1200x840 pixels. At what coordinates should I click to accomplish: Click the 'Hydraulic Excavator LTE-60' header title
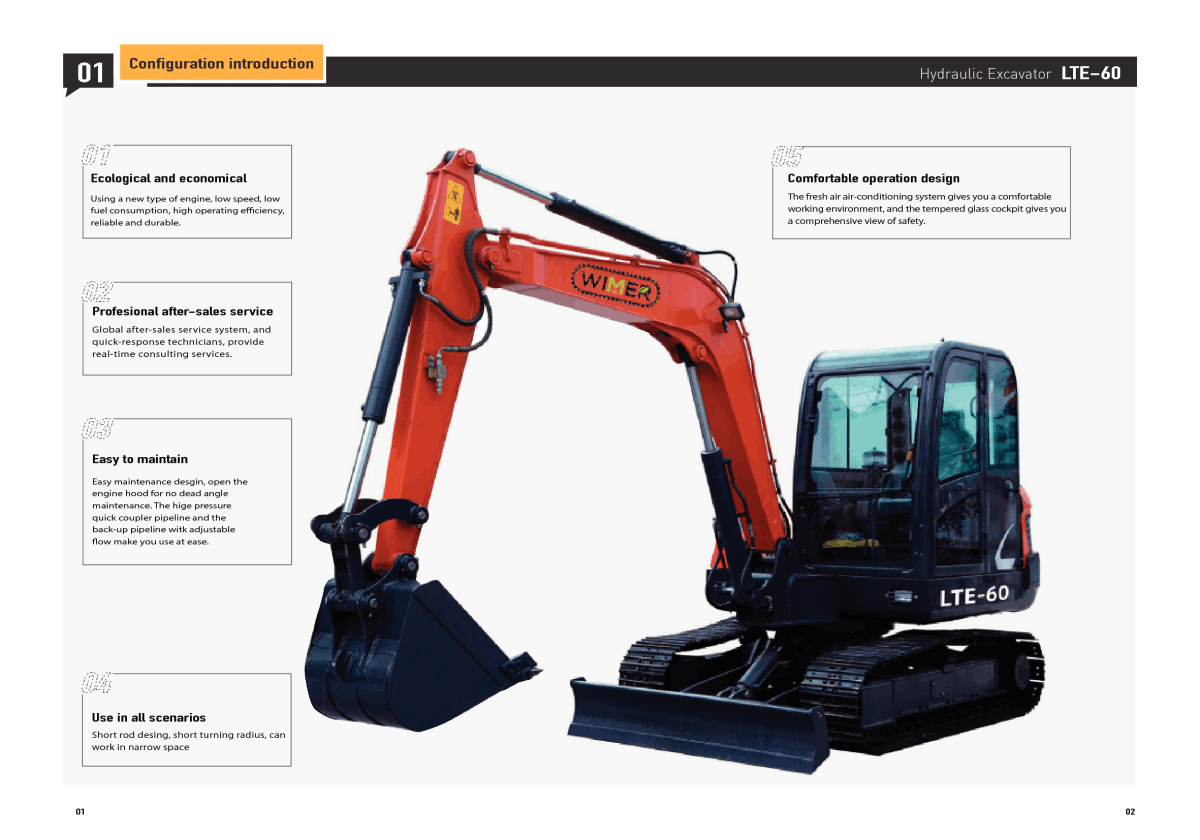[1020, 73]
